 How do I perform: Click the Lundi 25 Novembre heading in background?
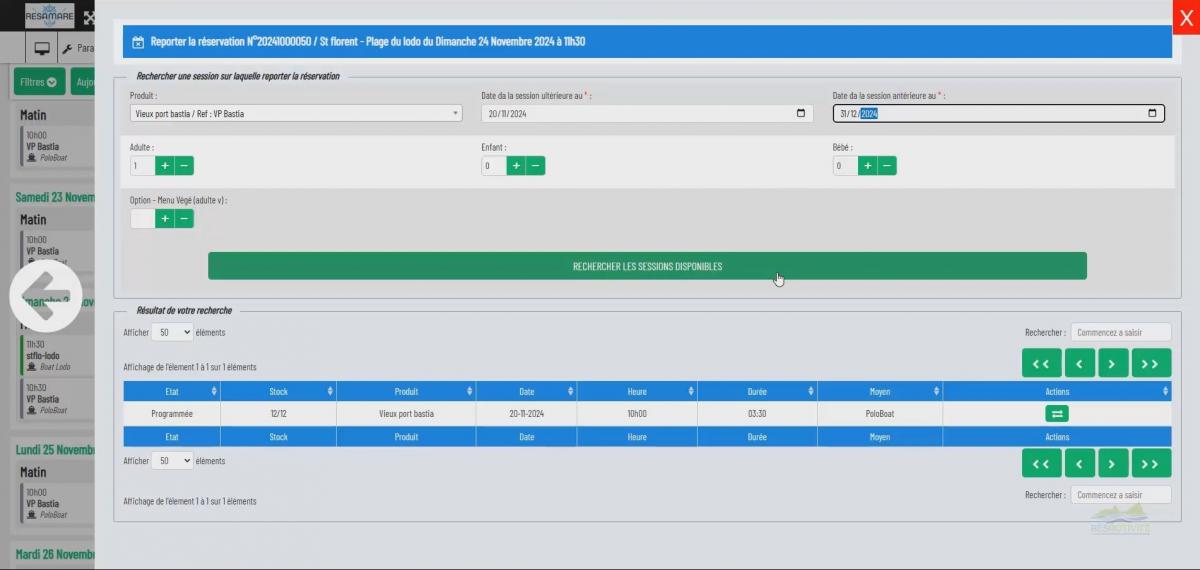(x=55, y=450)
